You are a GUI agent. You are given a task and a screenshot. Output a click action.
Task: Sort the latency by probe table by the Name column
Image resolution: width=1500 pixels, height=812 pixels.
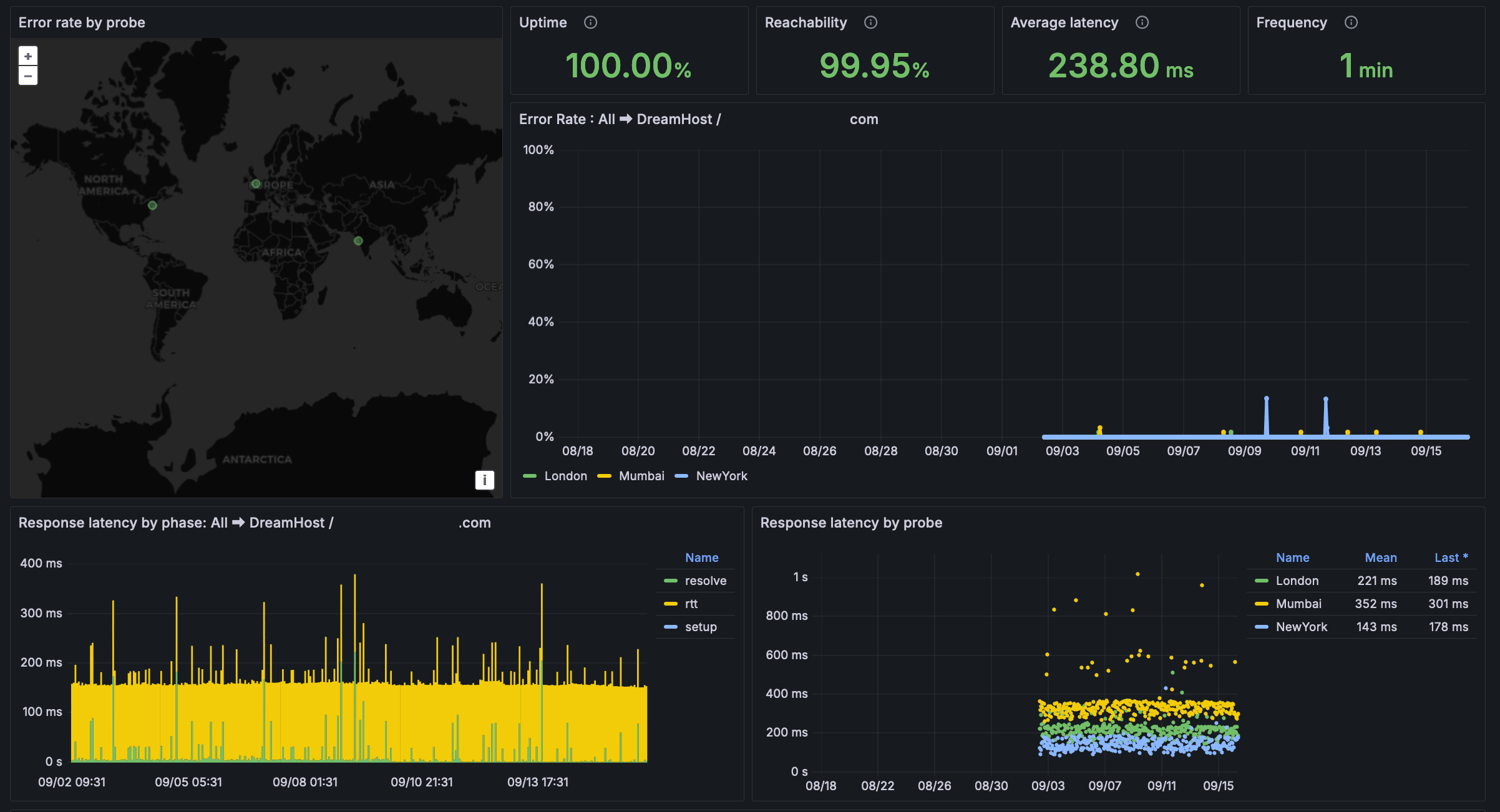pos(1292,557)
